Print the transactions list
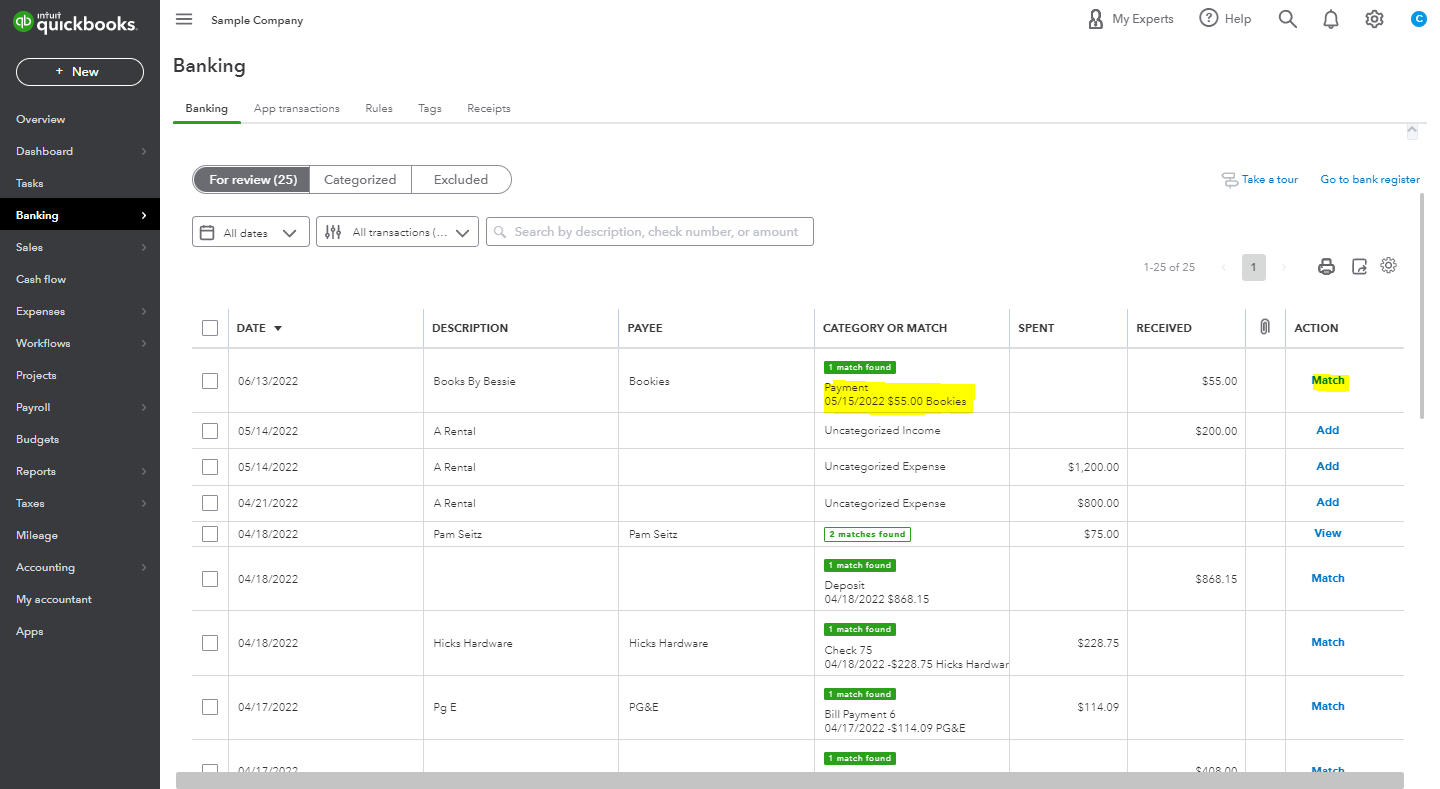 [x=1326, y=266]
